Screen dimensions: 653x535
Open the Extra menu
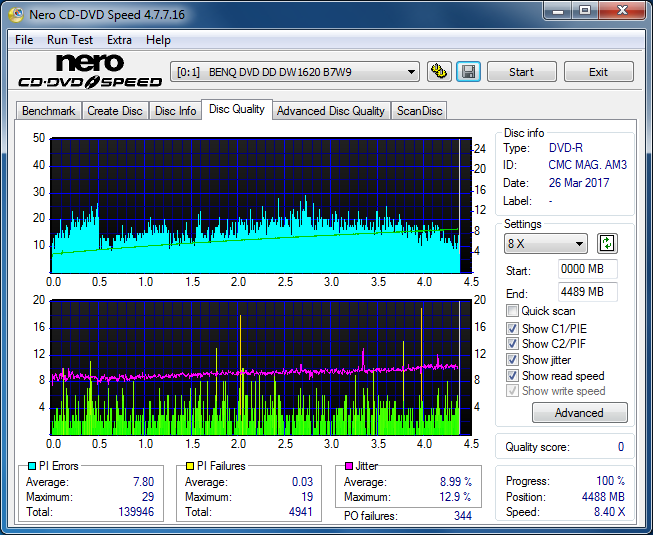tap(119, 40)
